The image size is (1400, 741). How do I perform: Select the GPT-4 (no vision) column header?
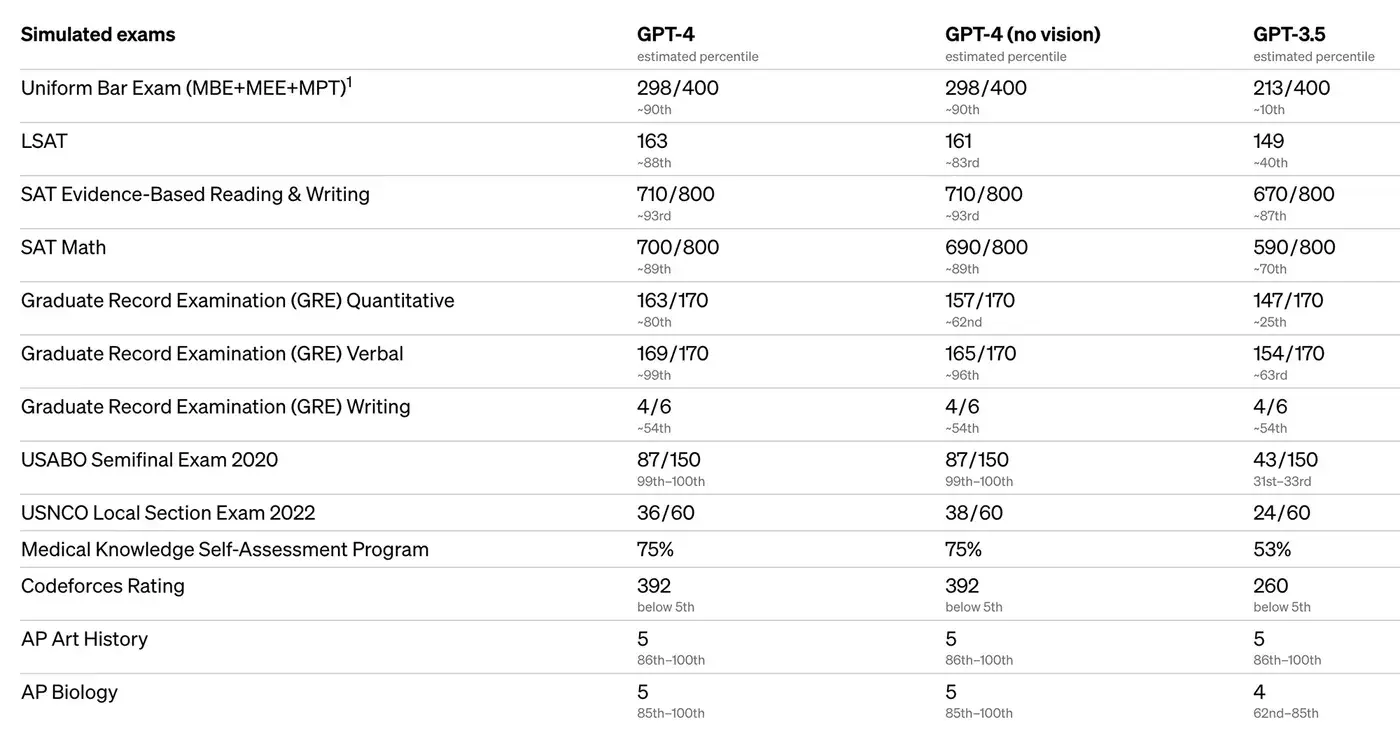[1022, 35]
